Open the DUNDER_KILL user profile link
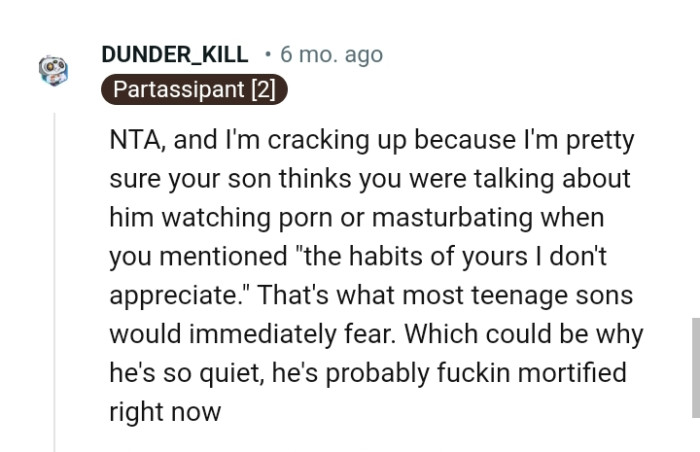The width and height of the screenshot is (700, 452). (175, 54)
